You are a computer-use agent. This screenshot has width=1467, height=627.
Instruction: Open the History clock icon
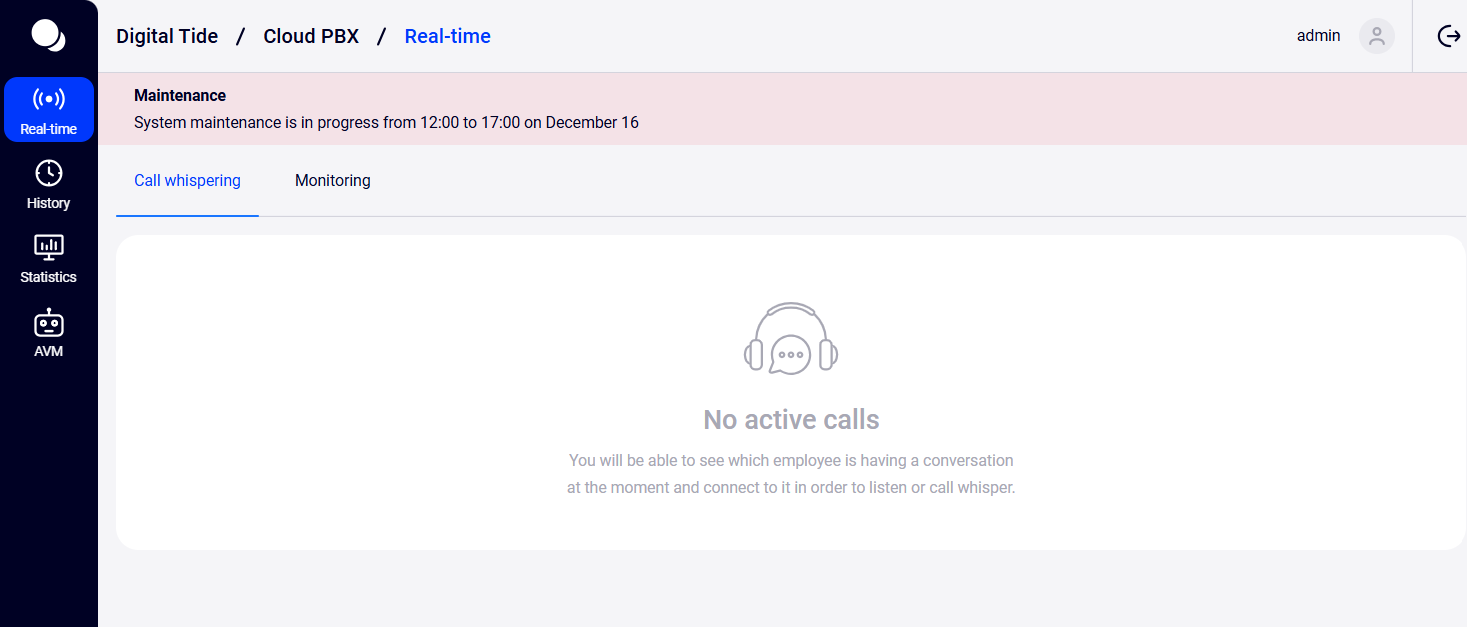click(48, 173)
